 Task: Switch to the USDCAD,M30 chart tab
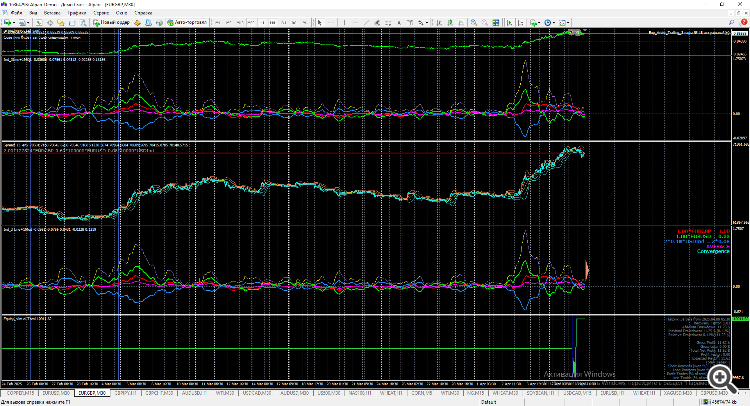(256, 393)
